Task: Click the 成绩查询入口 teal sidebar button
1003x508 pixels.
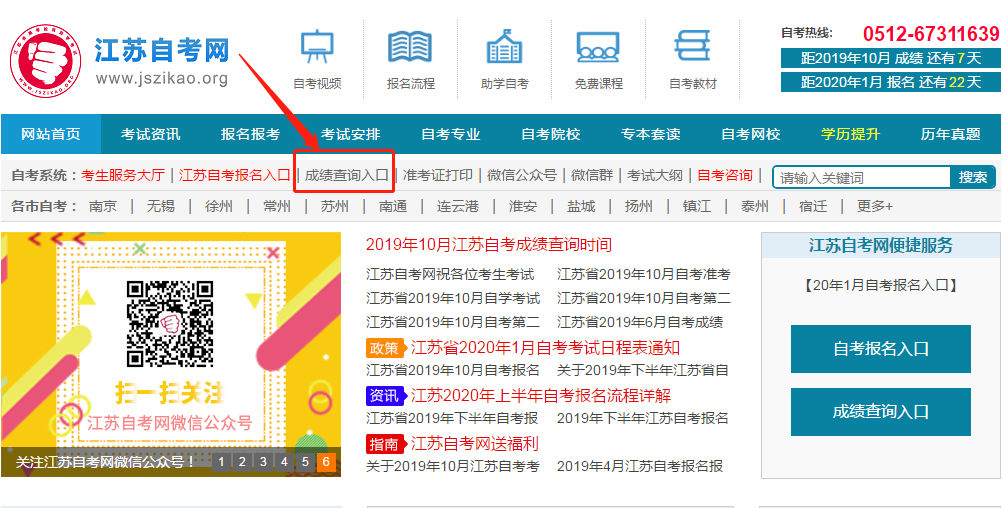Action: tap(881, 411)
